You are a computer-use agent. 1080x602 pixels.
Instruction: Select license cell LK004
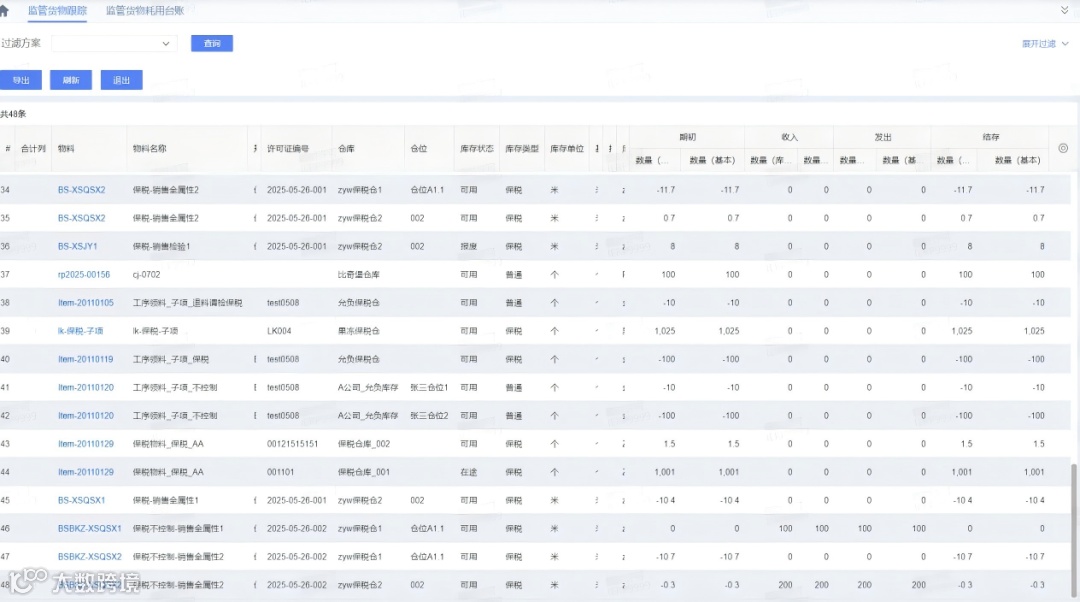(279, 331)
